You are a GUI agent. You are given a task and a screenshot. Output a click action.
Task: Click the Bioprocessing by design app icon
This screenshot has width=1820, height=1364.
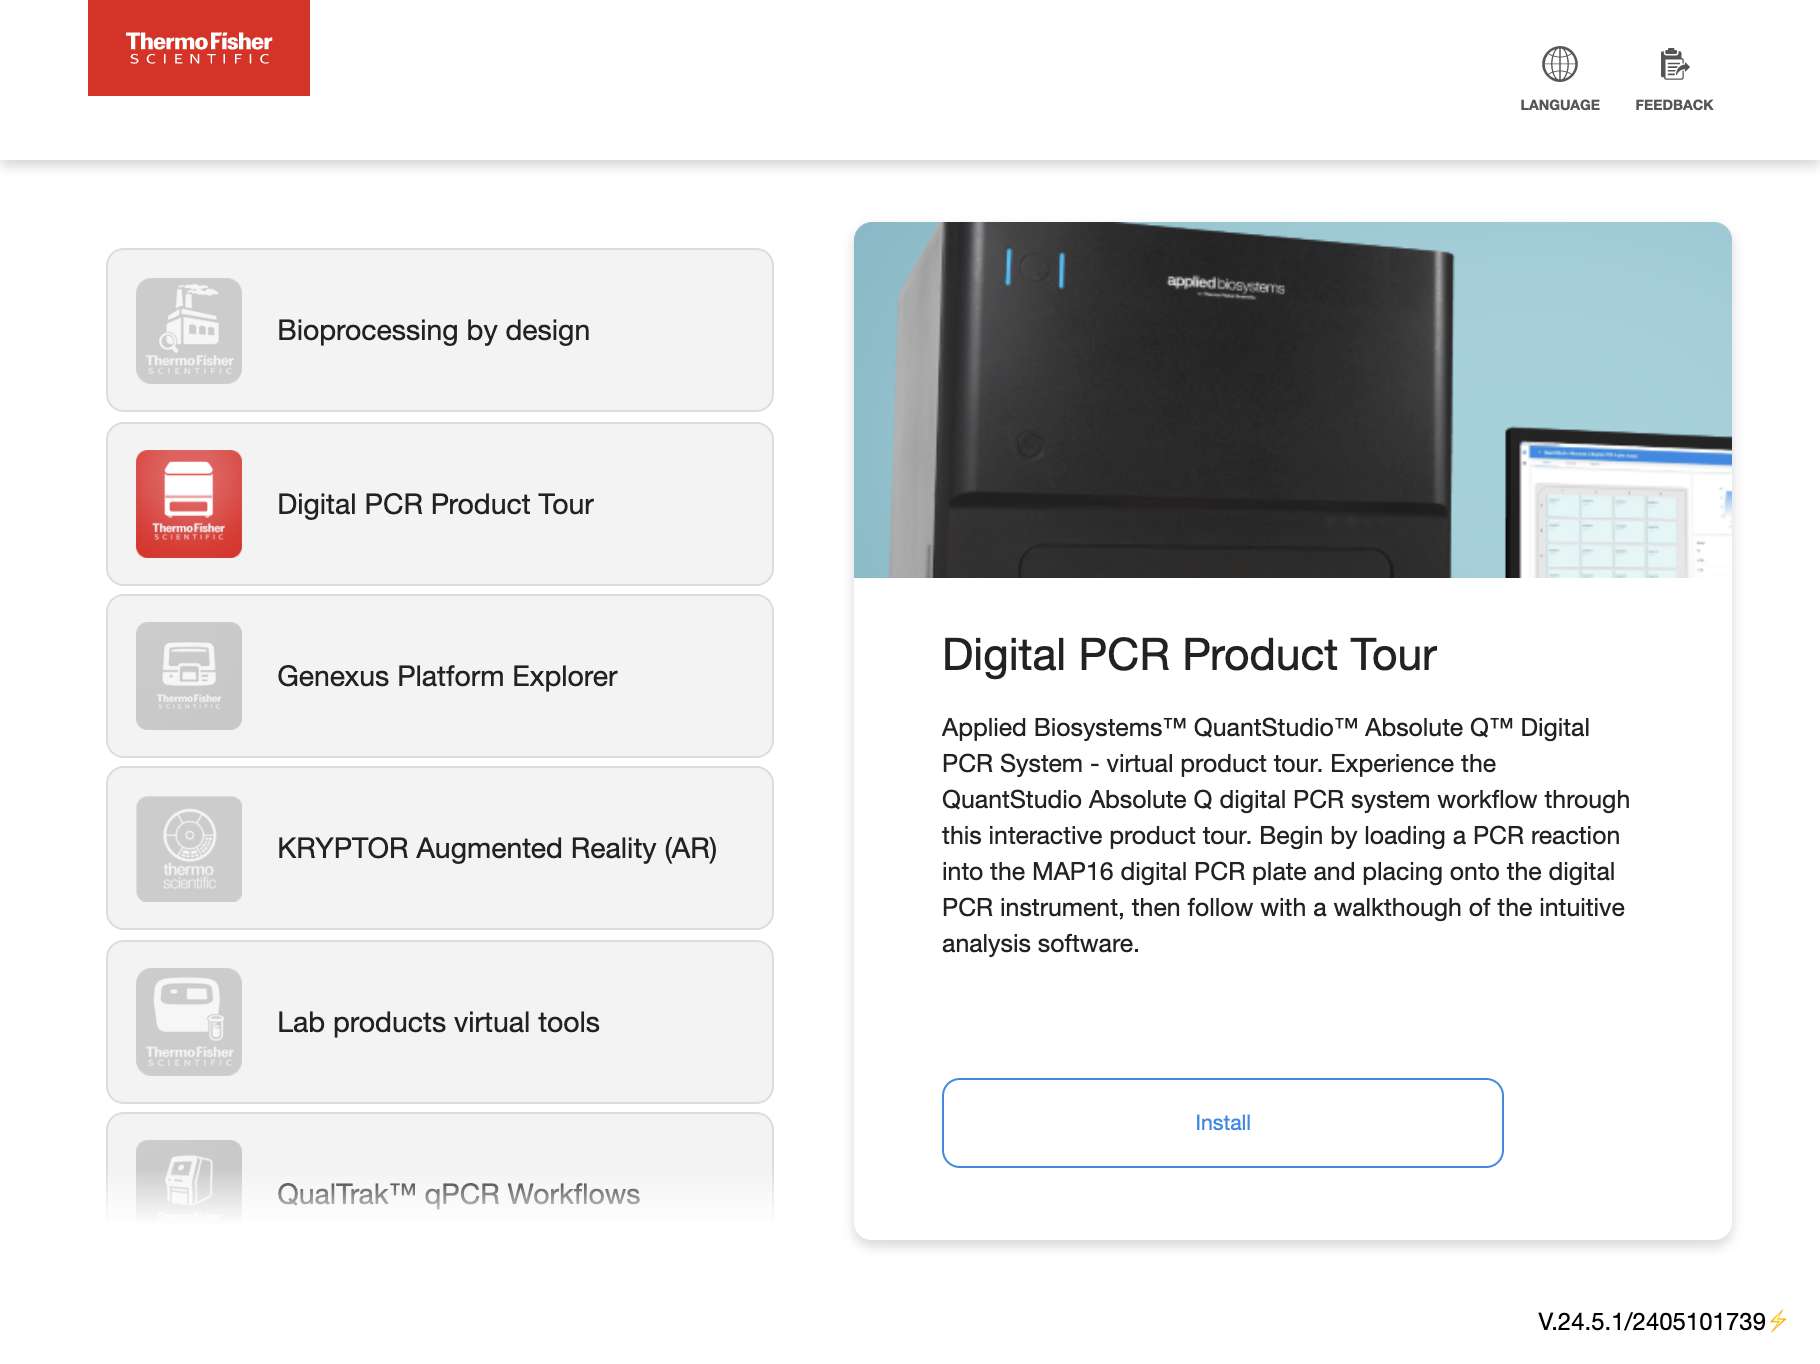click(189, 331)
